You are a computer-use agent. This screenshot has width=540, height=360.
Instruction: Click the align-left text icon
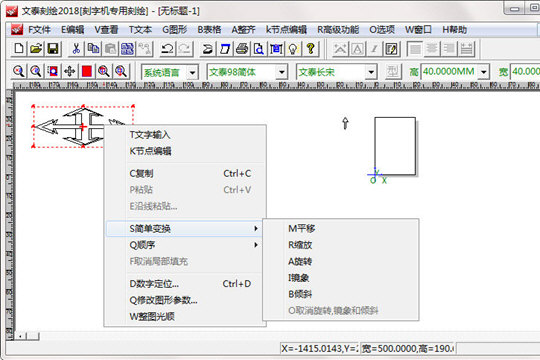point(415,49)
